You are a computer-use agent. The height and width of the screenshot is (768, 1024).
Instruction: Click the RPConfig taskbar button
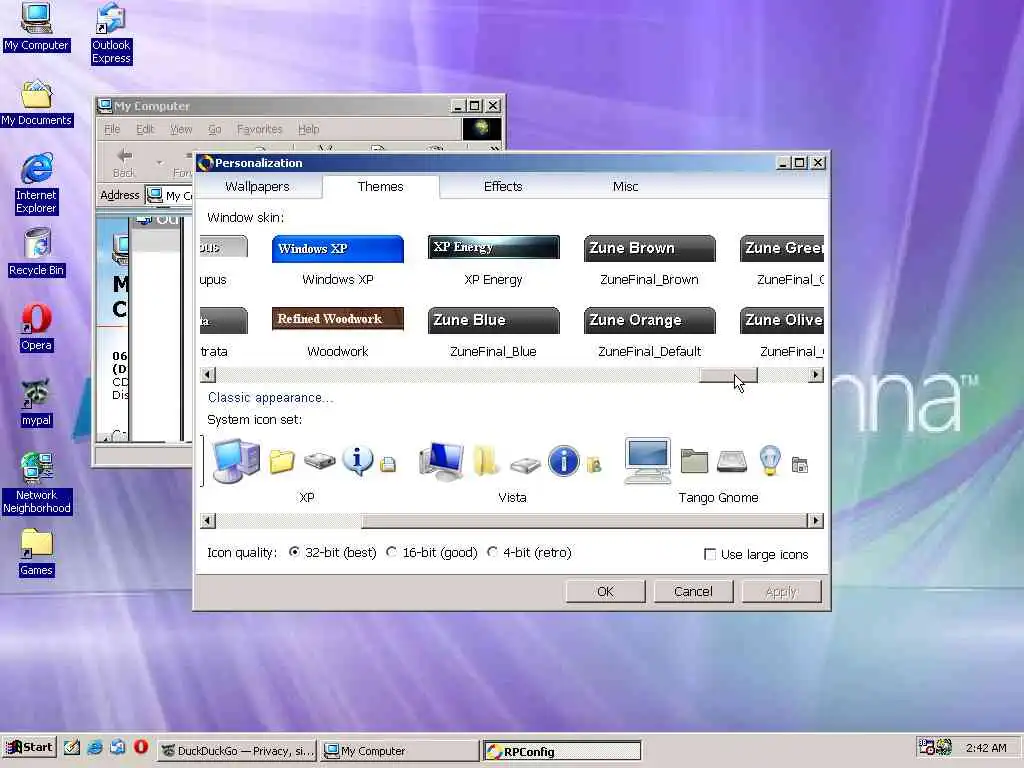tap(562, 750)
